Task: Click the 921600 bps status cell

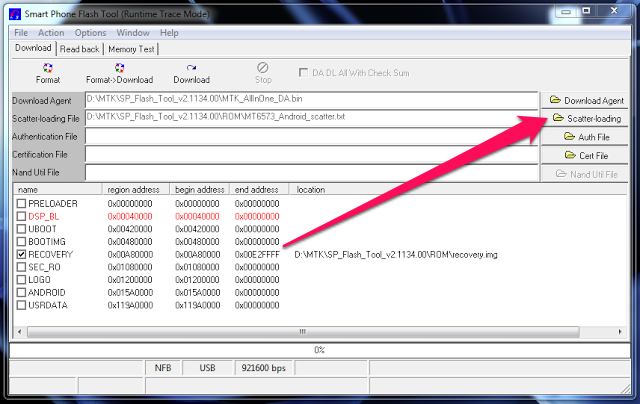Action: tap(263, 368)
